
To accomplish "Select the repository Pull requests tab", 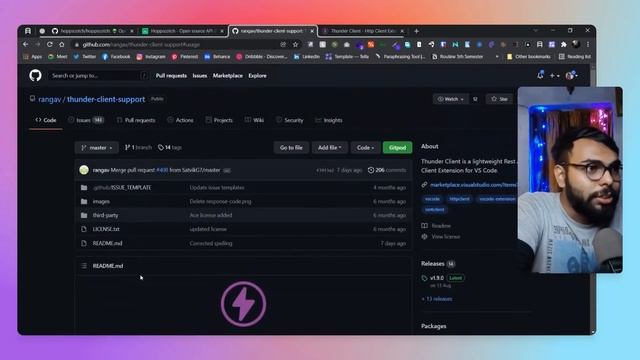I will click(x=136, y=120).
